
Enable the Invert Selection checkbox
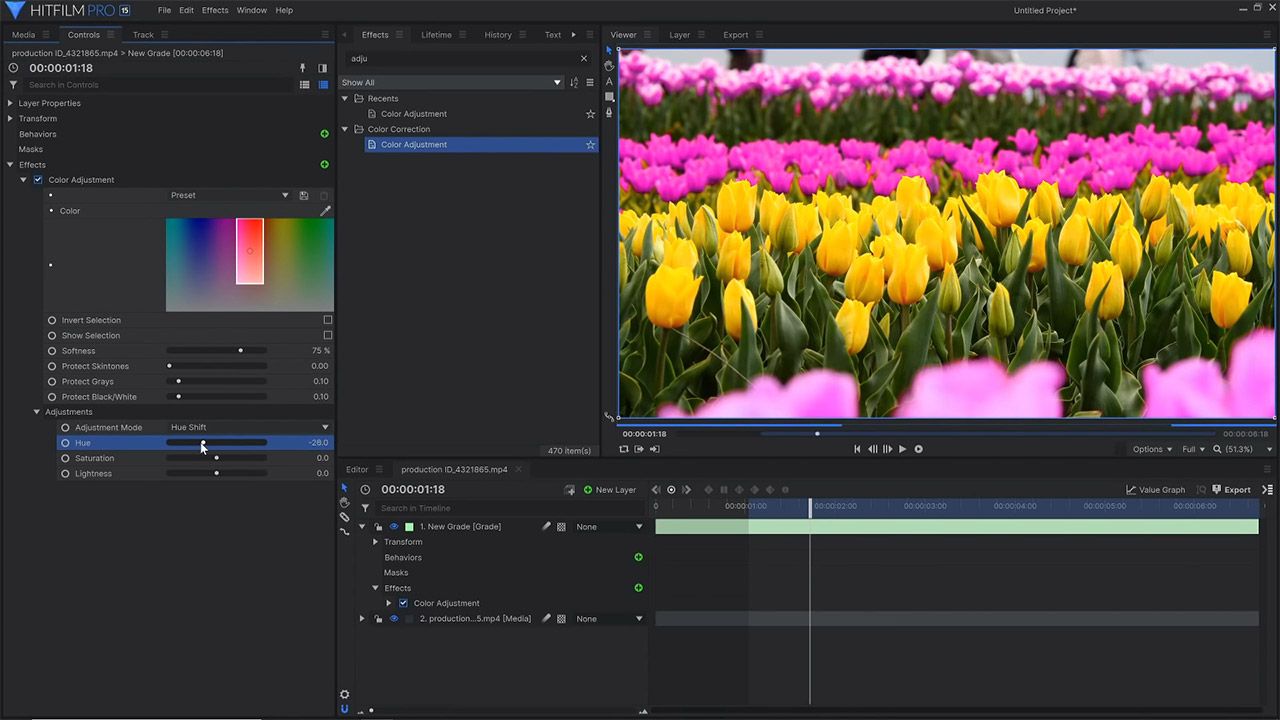click(x=327, y=320)
